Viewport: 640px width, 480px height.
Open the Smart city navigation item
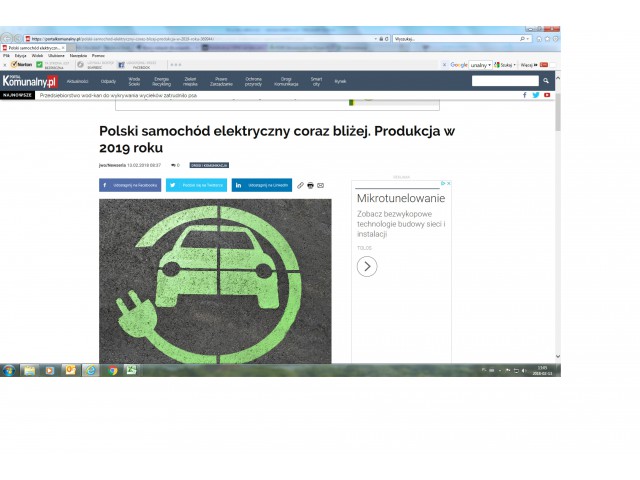point(316,81)
